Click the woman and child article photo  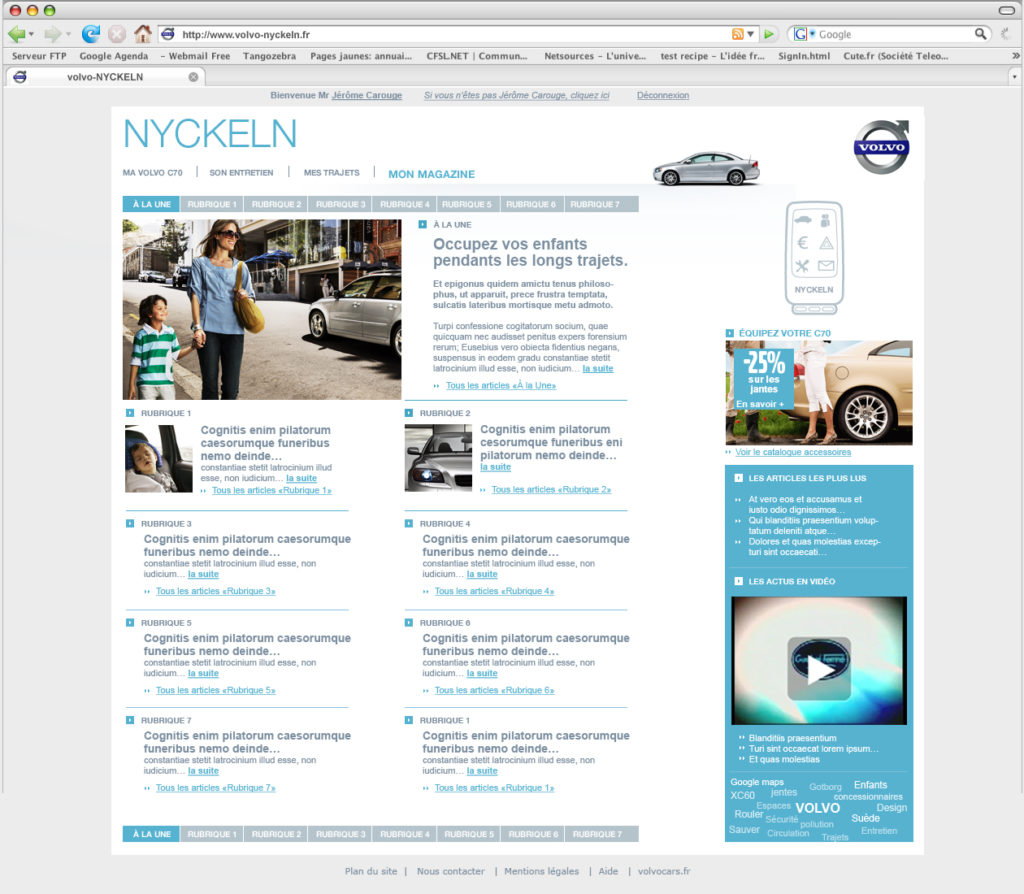[x=262, y=310]
